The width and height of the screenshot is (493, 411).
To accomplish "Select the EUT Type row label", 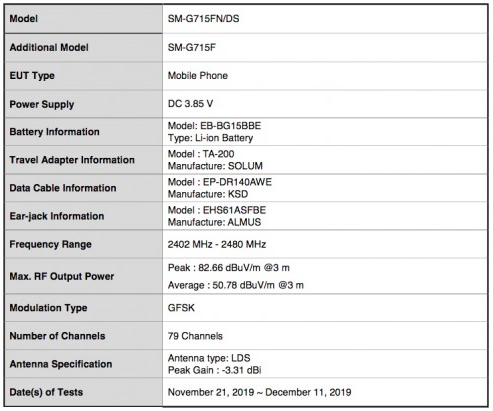I will pyautogui.click(x=32, y=76).
